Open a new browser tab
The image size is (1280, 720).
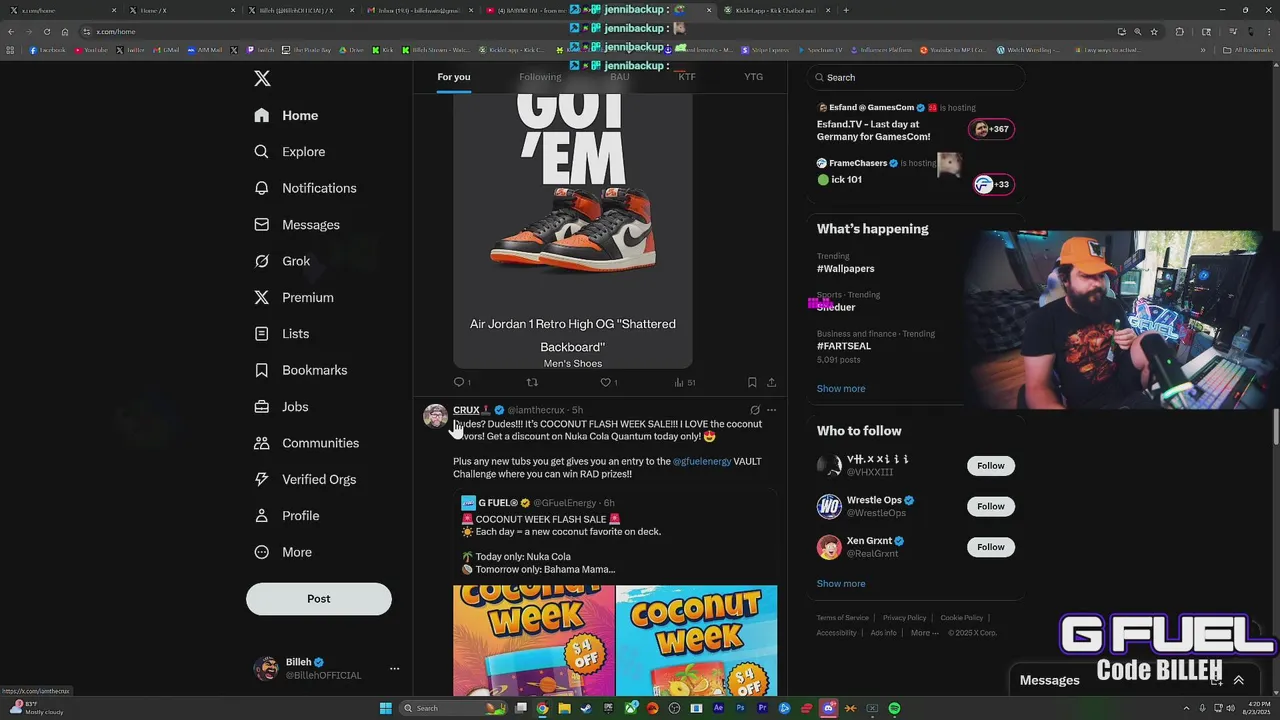coord(846,10)
